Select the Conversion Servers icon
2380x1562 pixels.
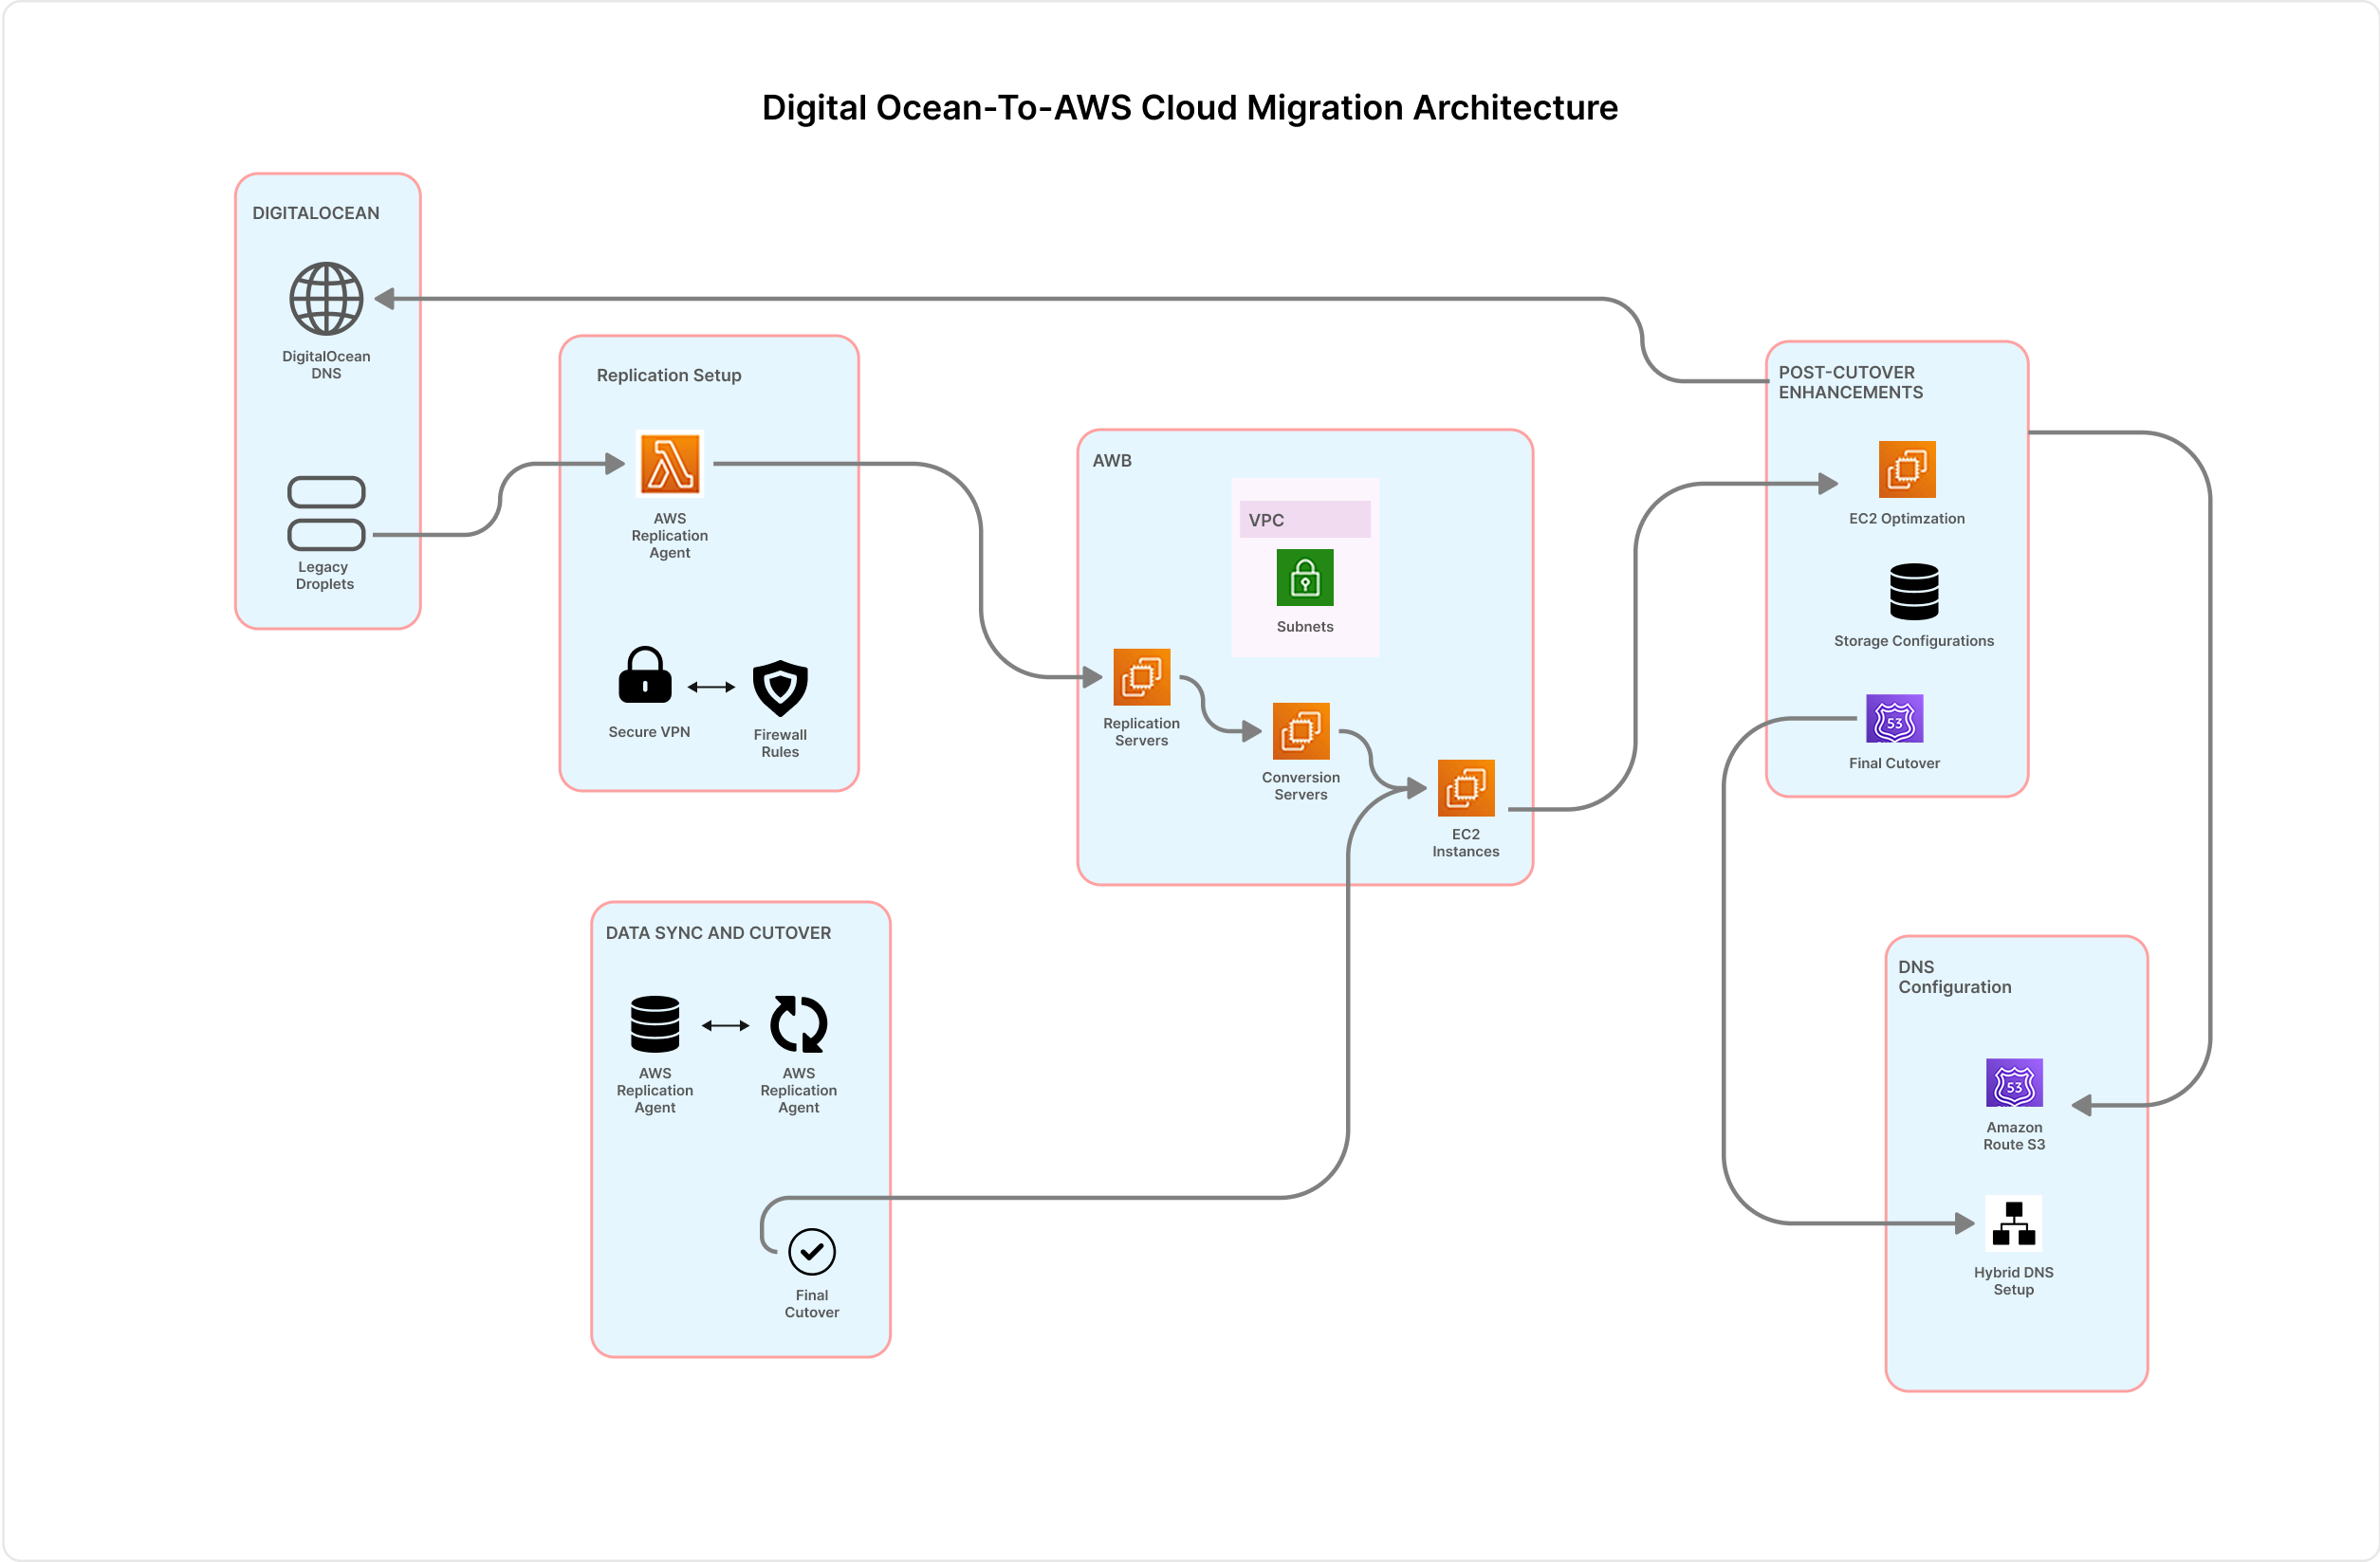pos(1300,731)
